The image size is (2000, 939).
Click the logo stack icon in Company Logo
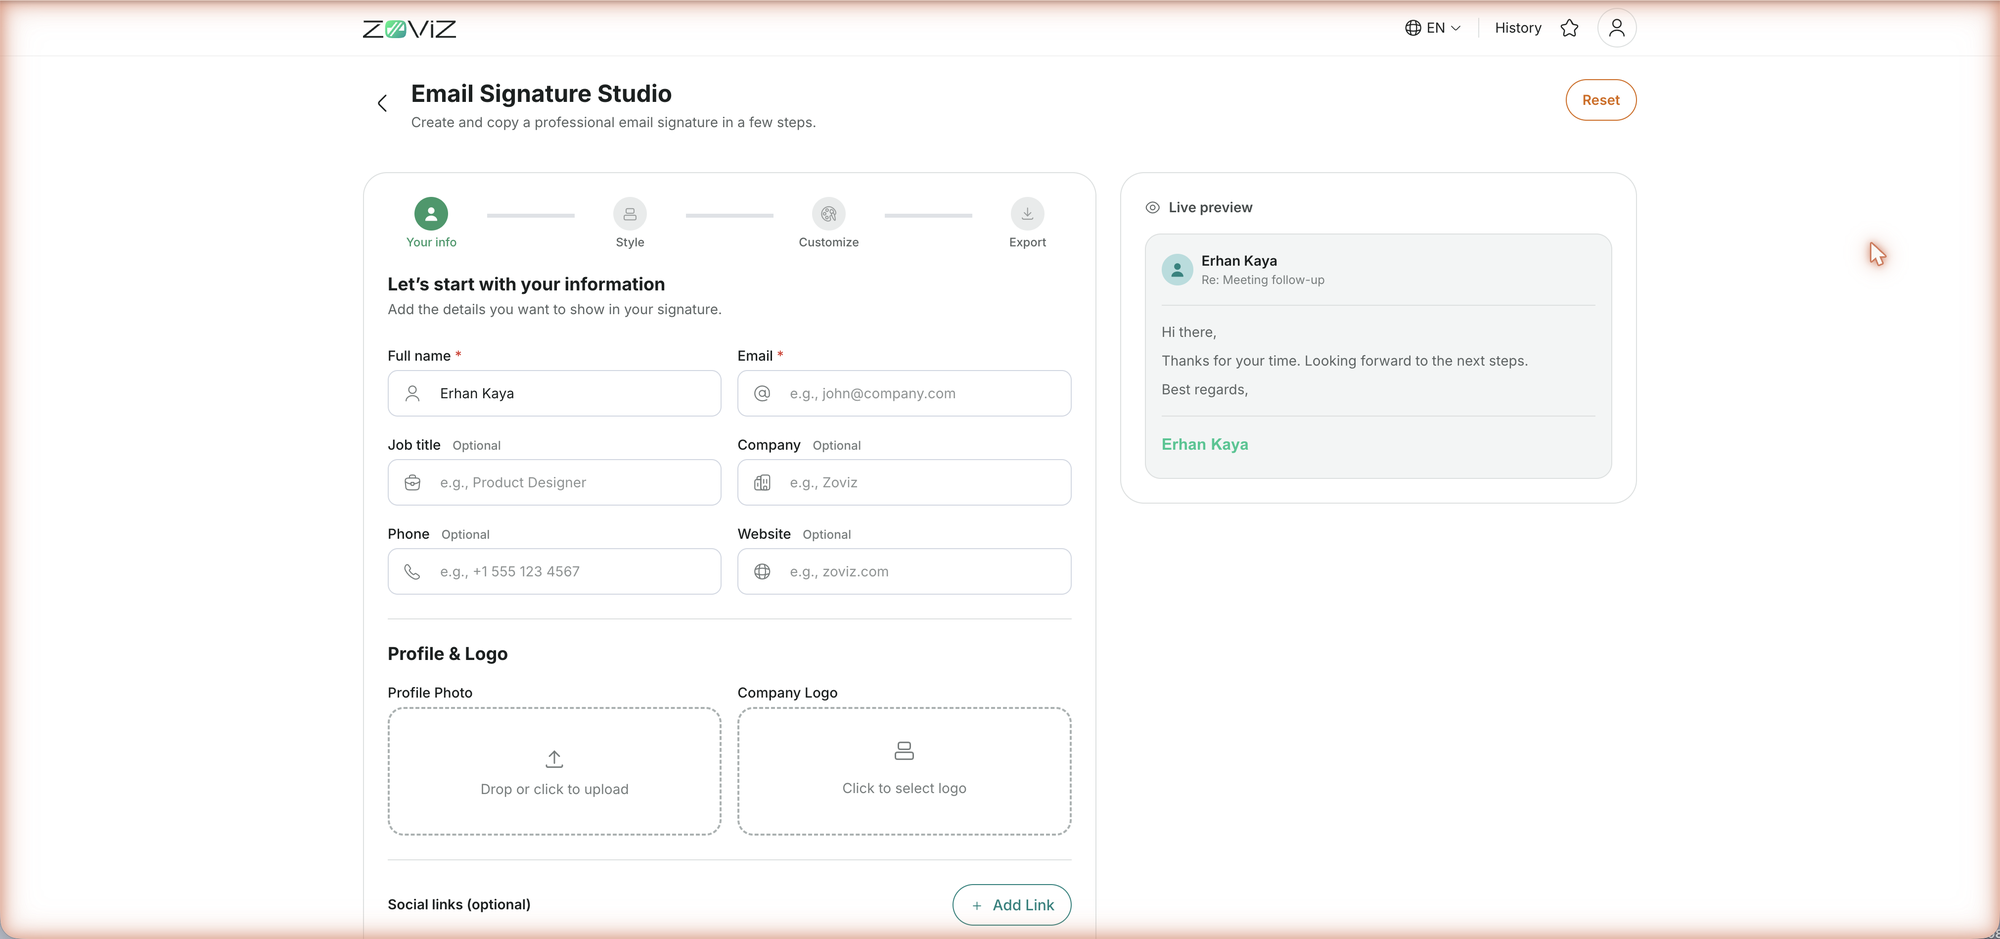coord(904,750)
